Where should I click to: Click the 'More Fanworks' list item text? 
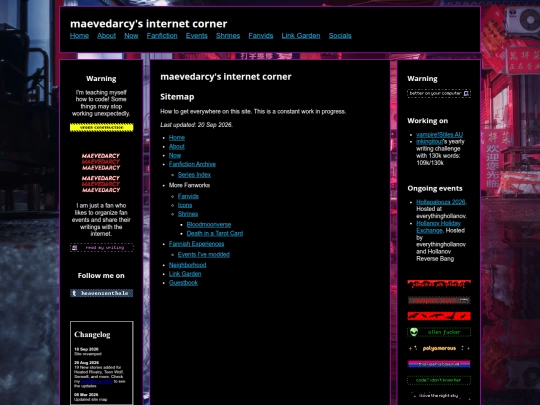[x=189, y=185]
